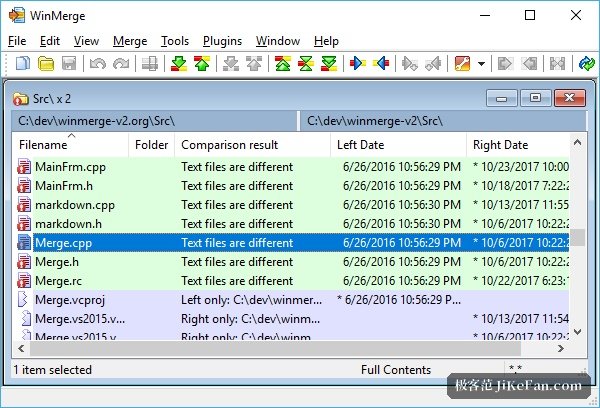Undo the last action via toolbar
Screen dimensions: 600x408
(98, 63)
